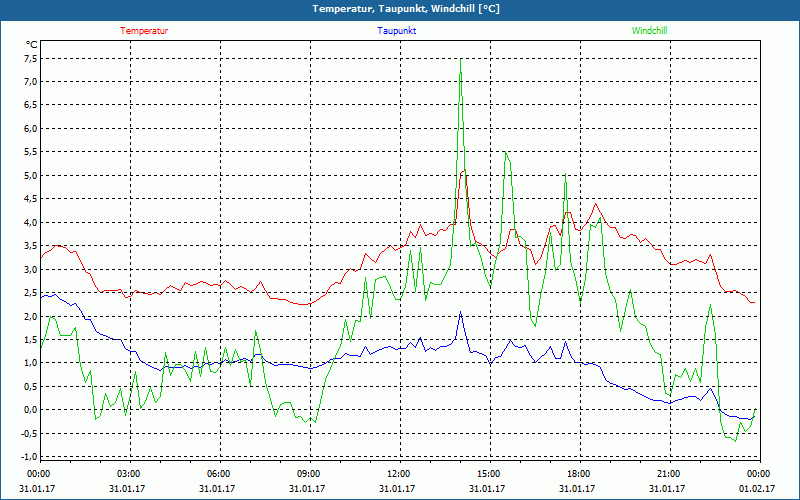Click the 21:00 time label

pos(668,474)
